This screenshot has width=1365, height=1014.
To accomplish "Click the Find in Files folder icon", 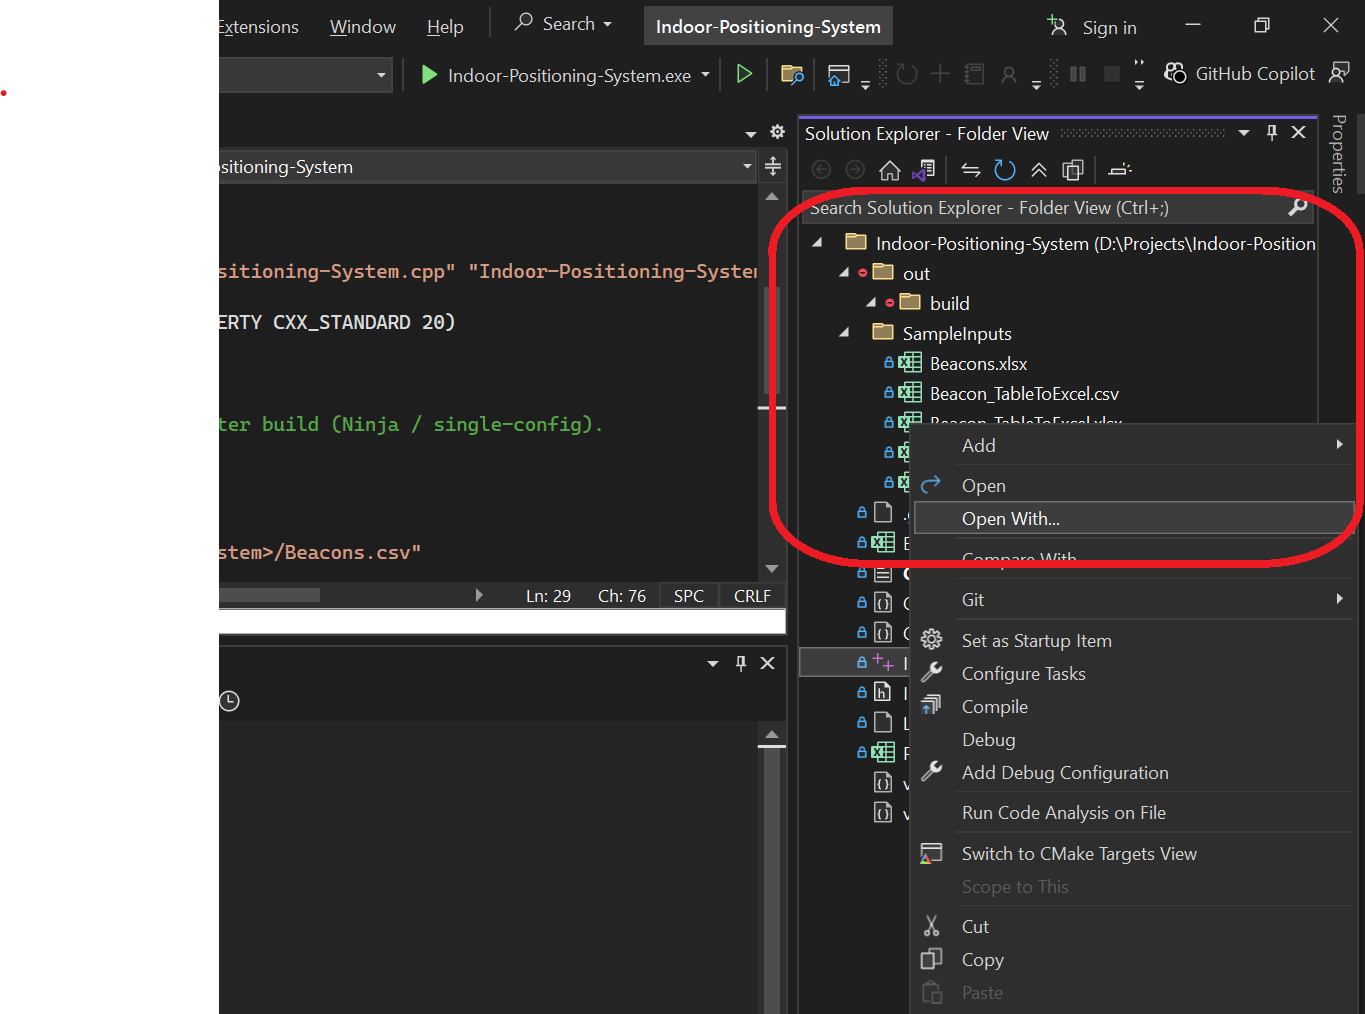I will point(792,74).
